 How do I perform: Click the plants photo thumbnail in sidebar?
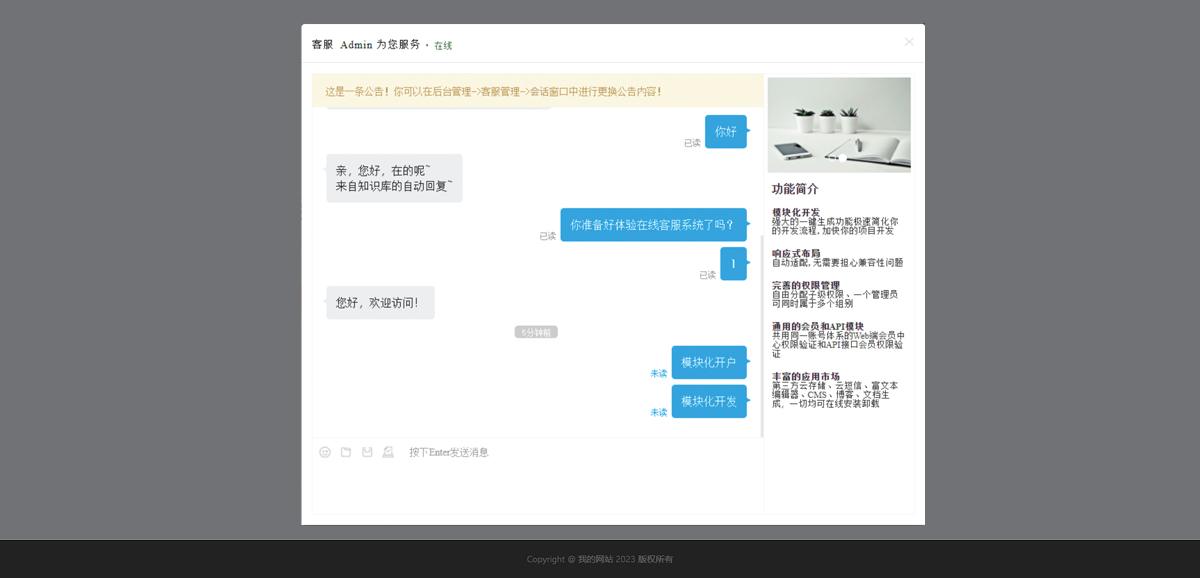[x=839, y=124]
